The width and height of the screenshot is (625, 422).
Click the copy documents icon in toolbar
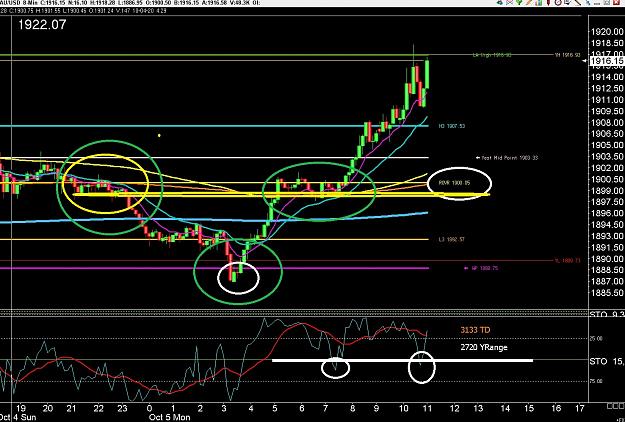568,2
